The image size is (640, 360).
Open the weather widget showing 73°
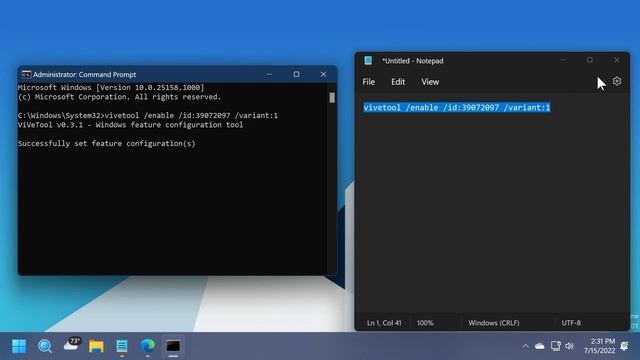click(72, 344)
